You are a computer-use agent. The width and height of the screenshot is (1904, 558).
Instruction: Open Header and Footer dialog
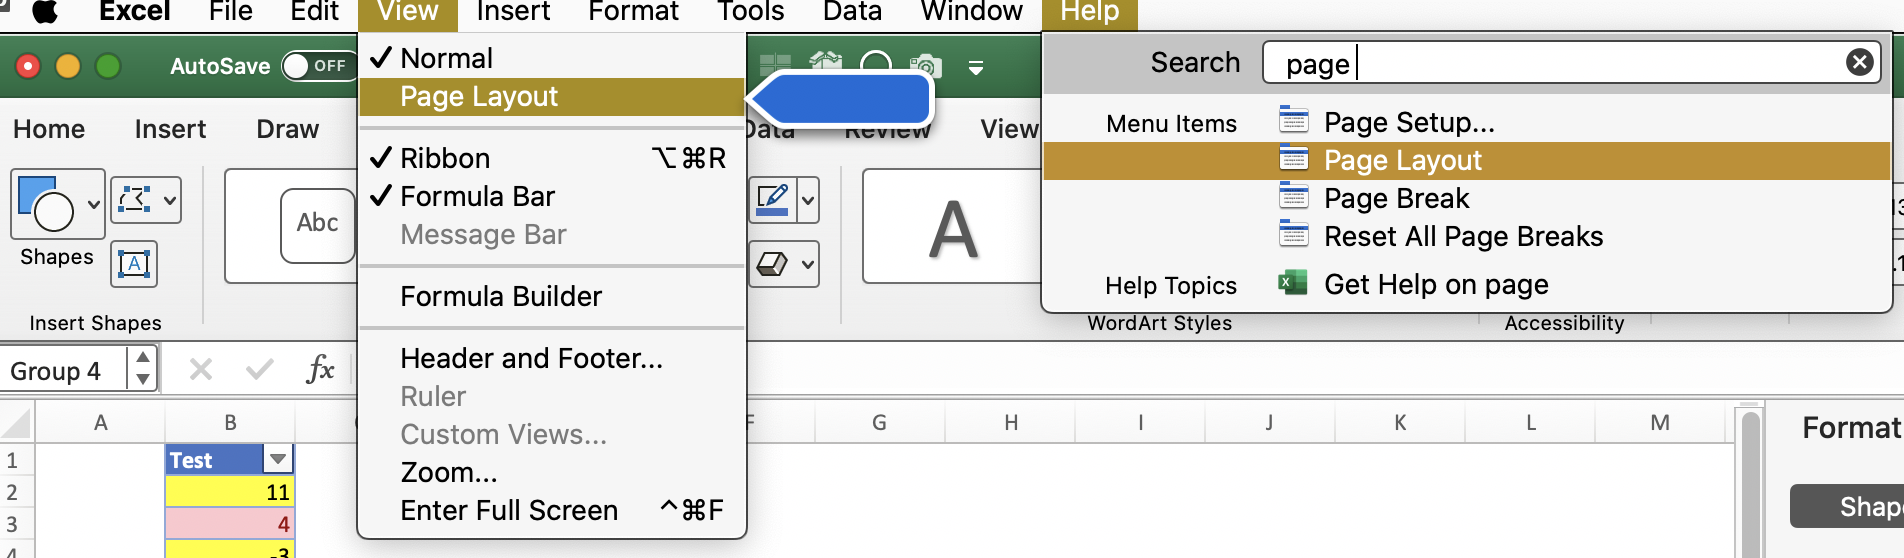(551, 358)
